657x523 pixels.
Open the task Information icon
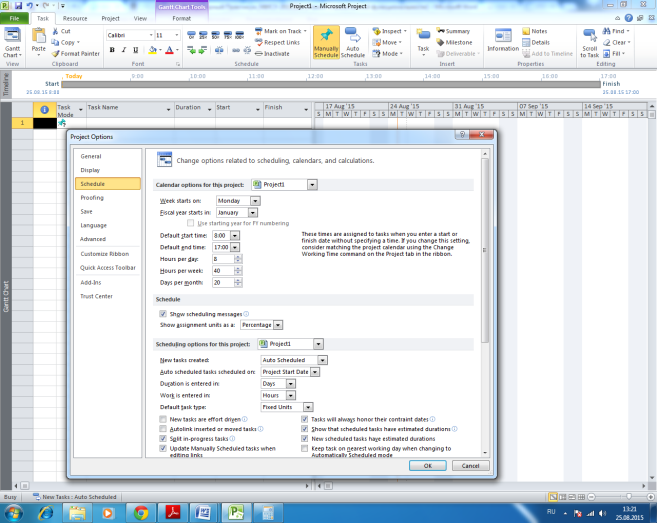tap(503, 36)
